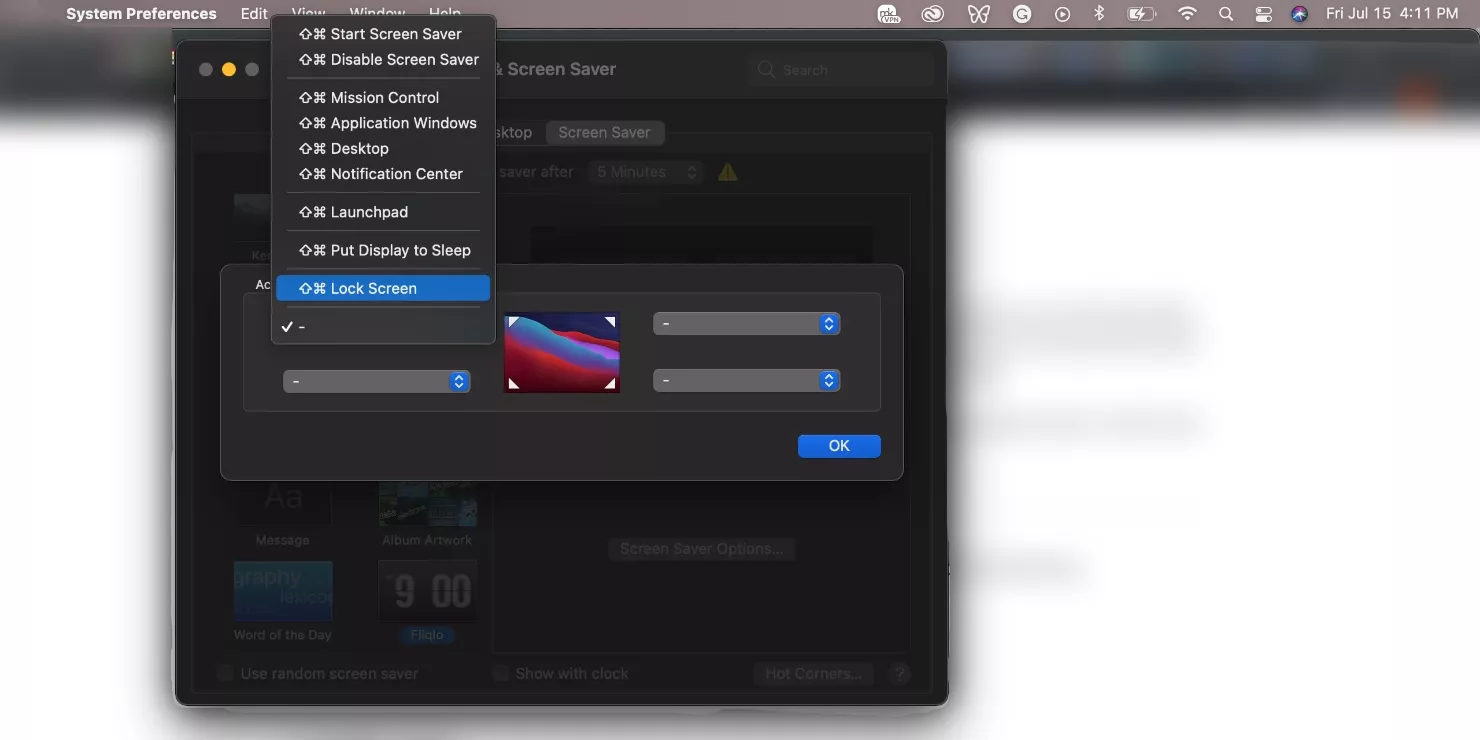Open Control Center from the menu bar
1480x740 pixels.
tap(1263, 14)
